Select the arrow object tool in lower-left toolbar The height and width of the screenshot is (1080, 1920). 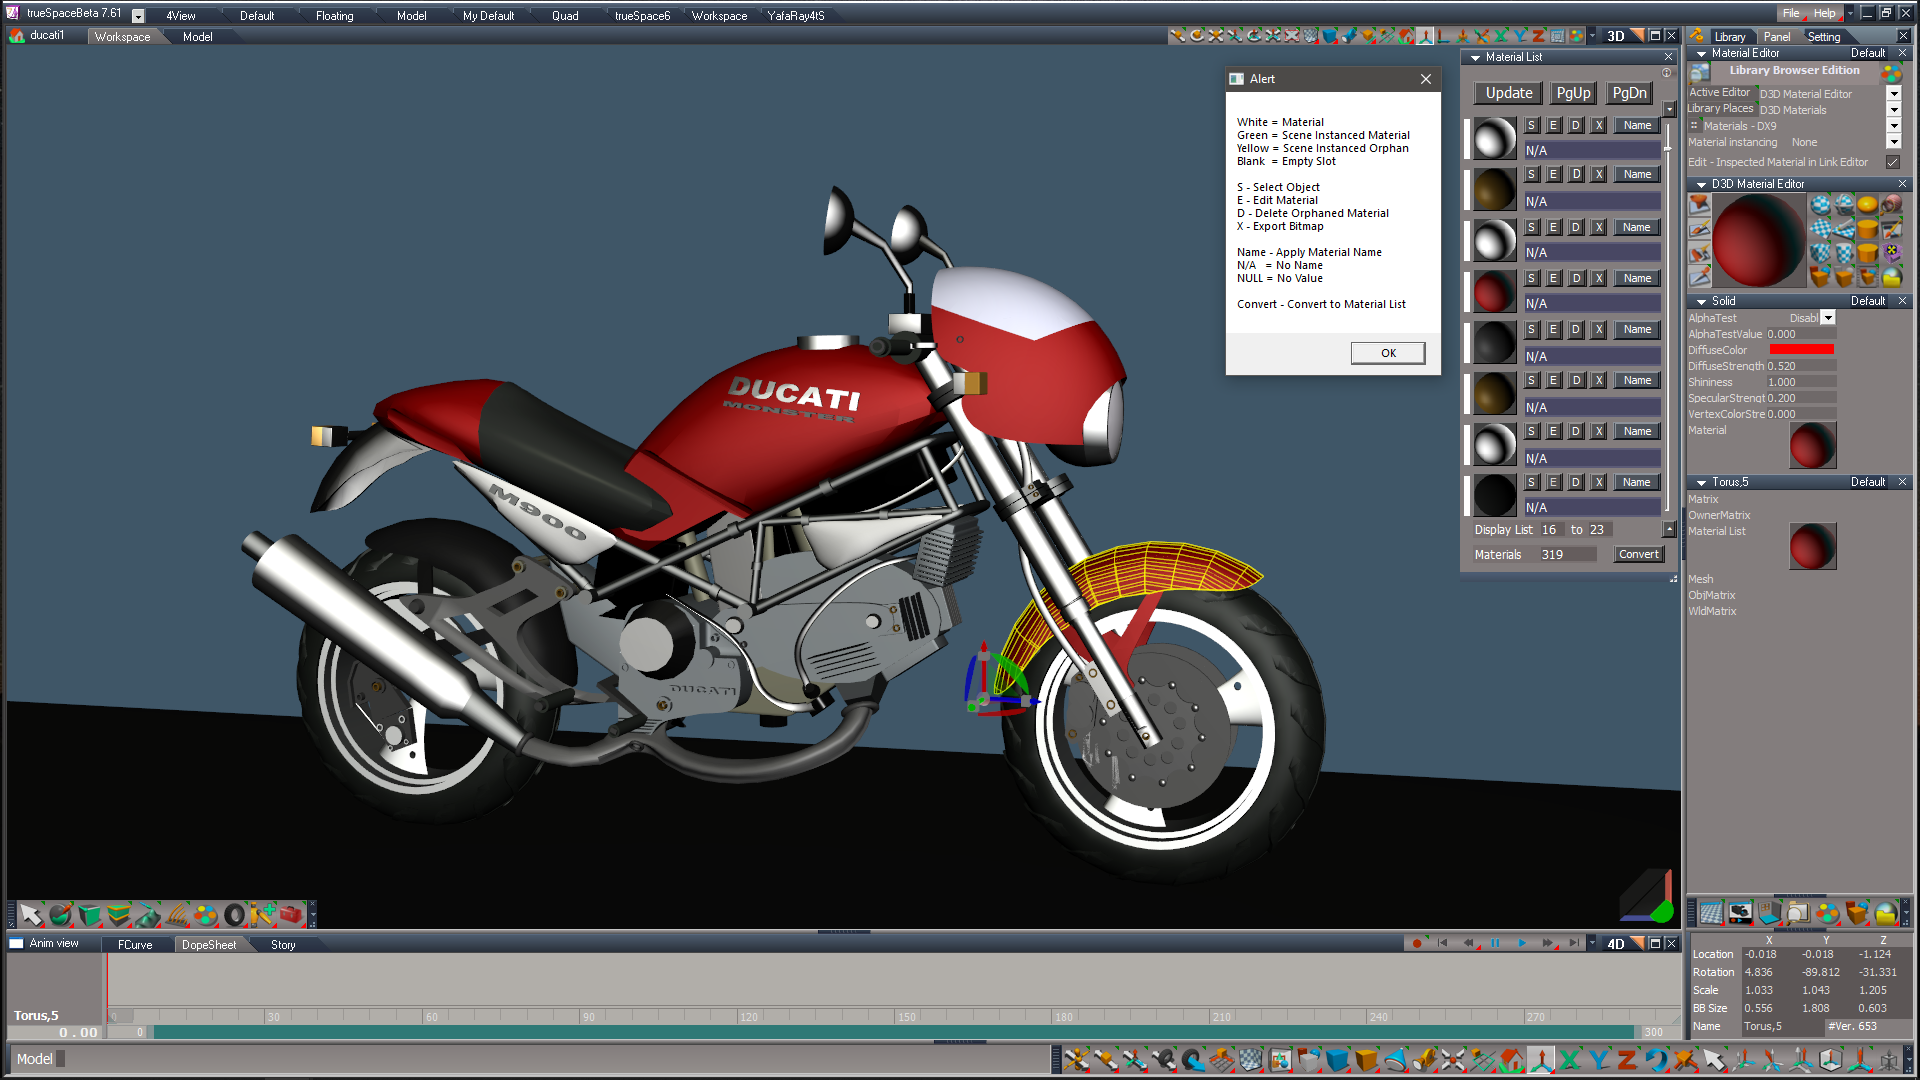[31, 914]
